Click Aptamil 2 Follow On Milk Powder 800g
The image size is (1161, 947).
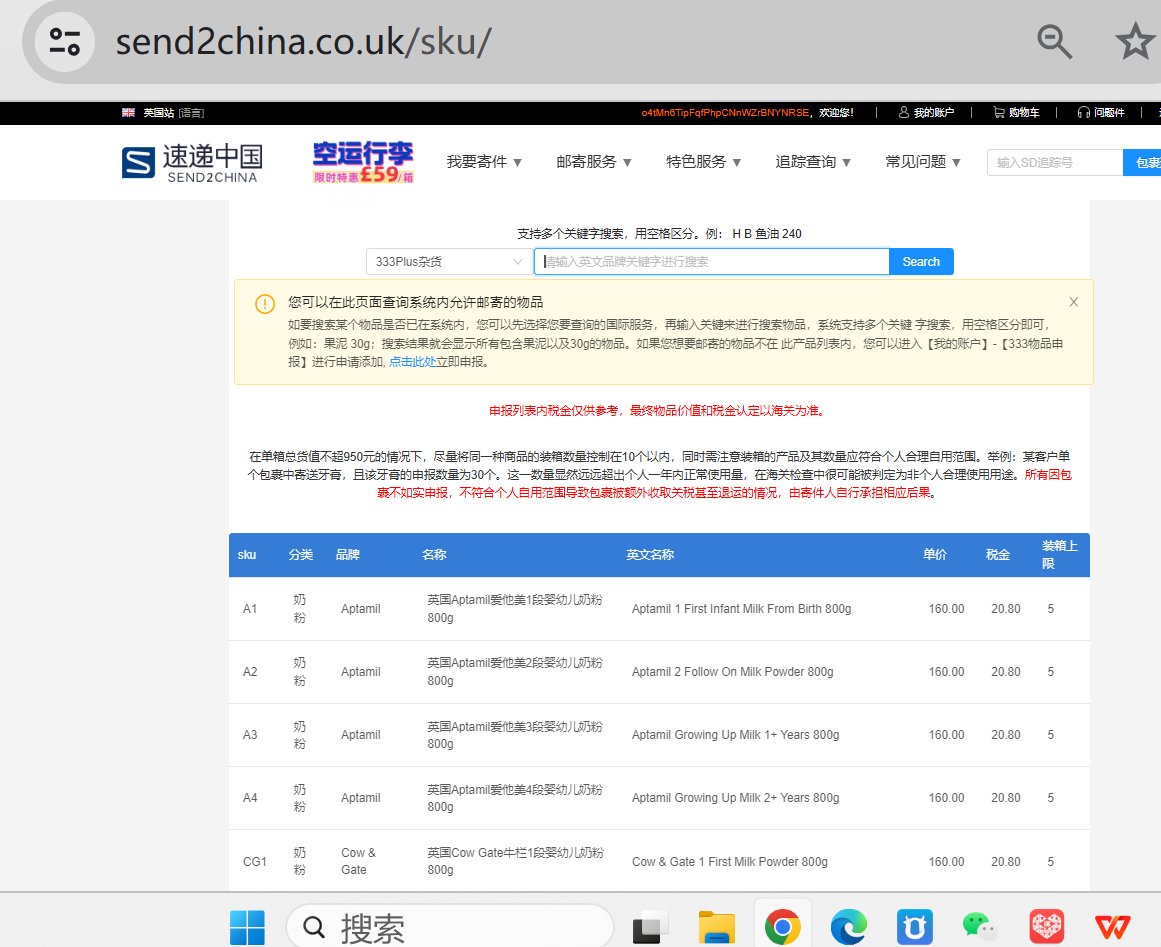(732, 672)
